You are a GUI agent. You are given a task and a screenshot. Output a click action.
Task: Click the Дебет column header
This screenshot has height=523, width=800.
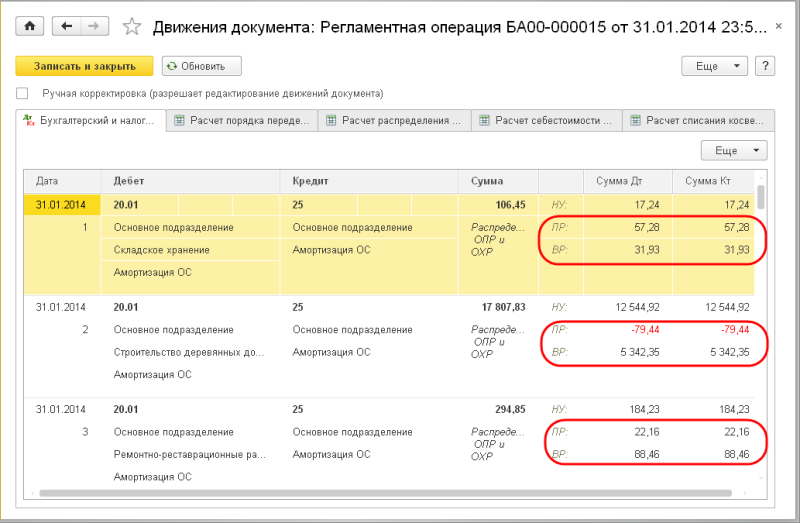pos(190,181)
